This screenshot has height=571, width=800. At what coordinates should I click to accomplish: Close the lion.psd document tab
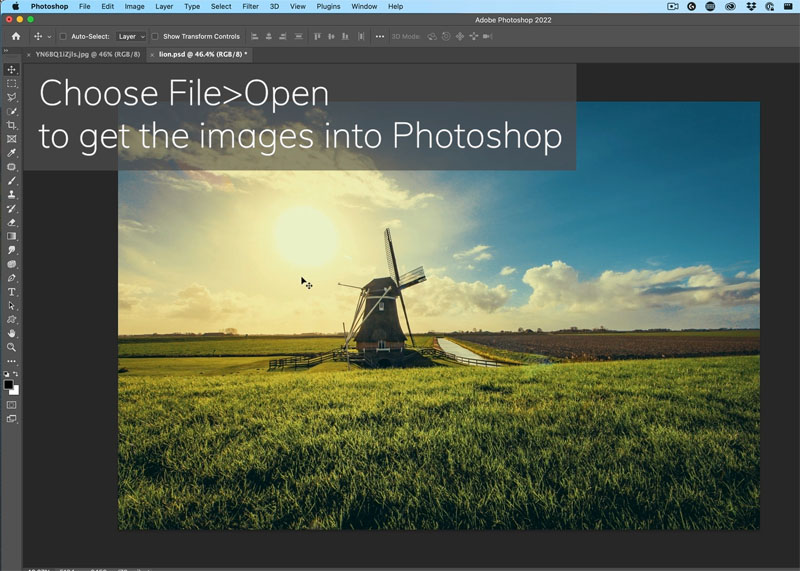click(152, 55)
